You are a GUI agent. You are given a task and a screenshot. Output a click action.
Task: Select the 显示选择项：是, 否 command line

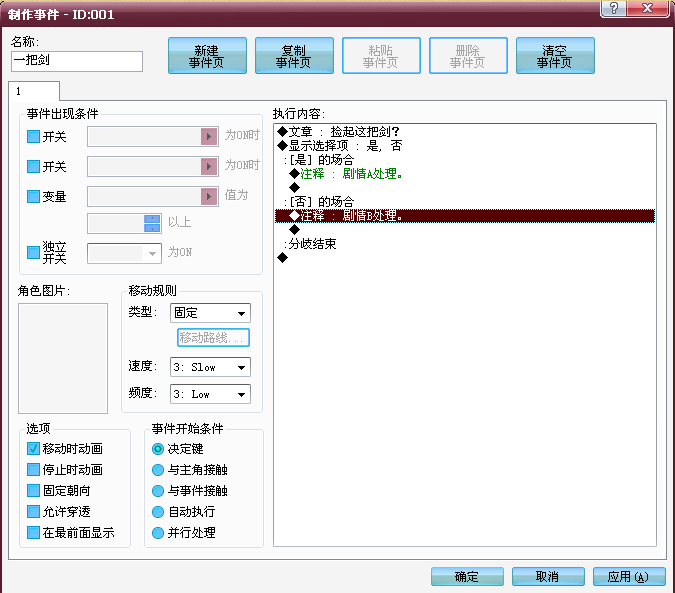(465, 146)
